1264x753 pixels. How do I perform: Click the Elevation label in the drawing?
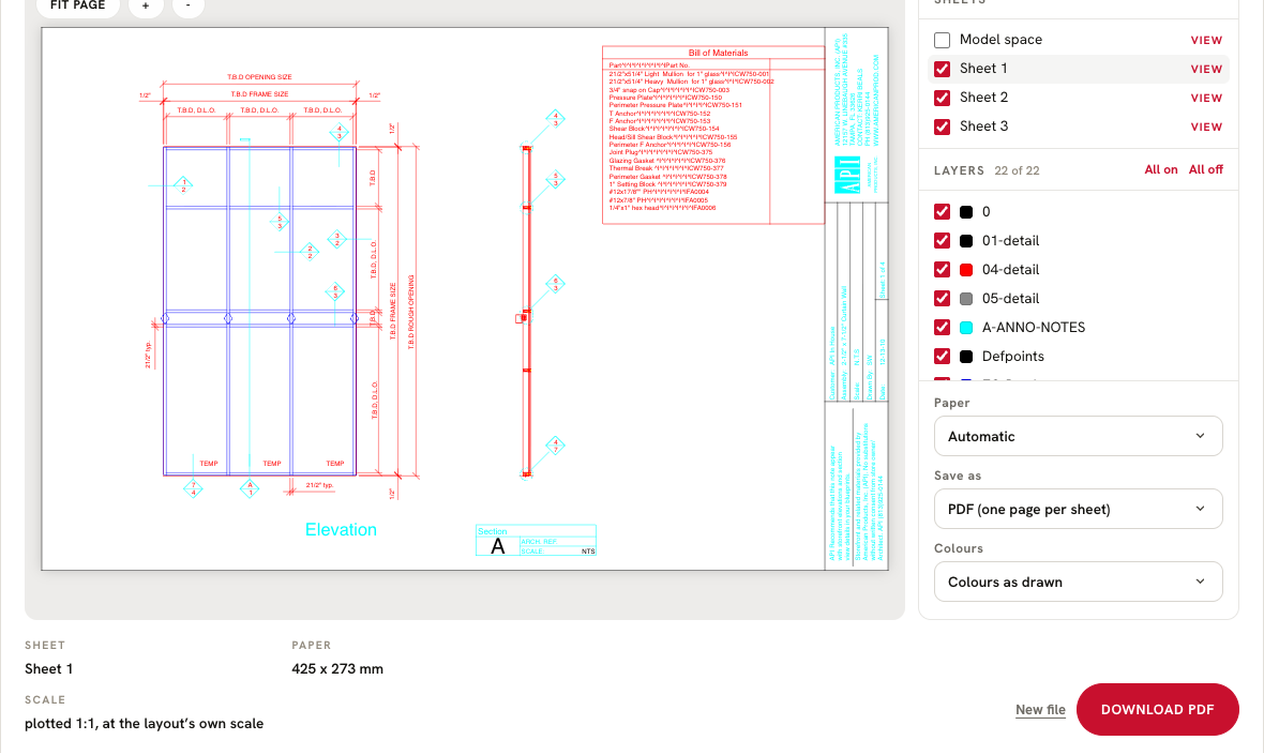tap(341, 530)
